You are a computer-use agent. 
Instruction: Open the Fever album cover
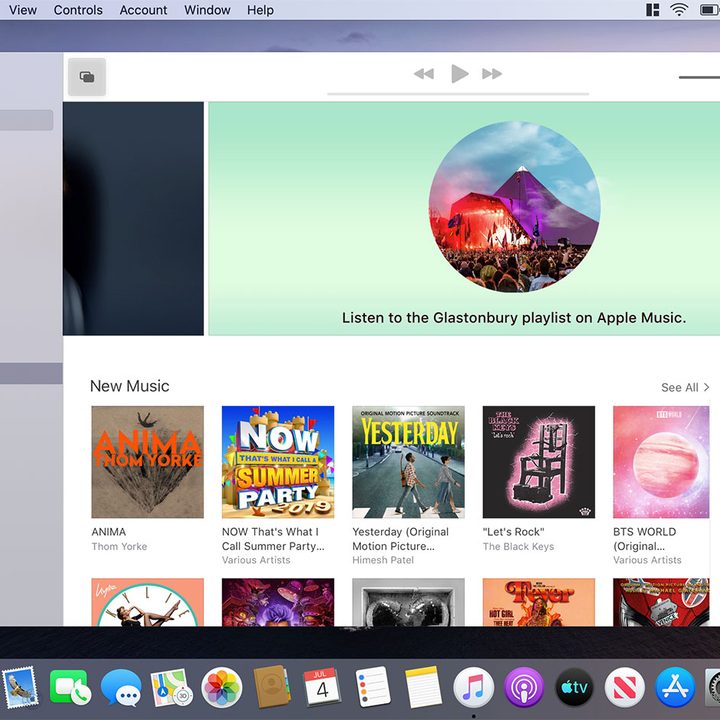coord(539,602)
